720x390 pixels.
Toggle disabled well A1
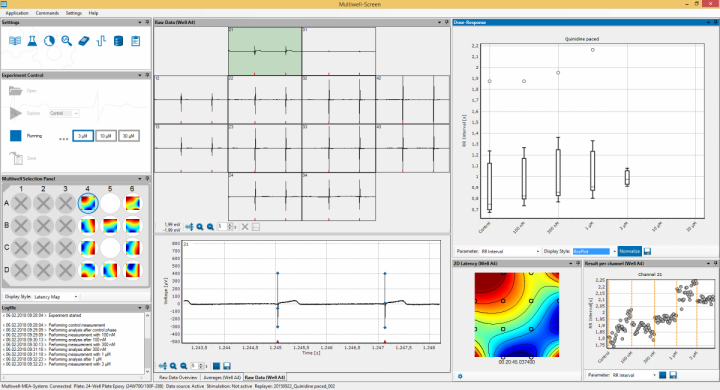tap(21, 203)
